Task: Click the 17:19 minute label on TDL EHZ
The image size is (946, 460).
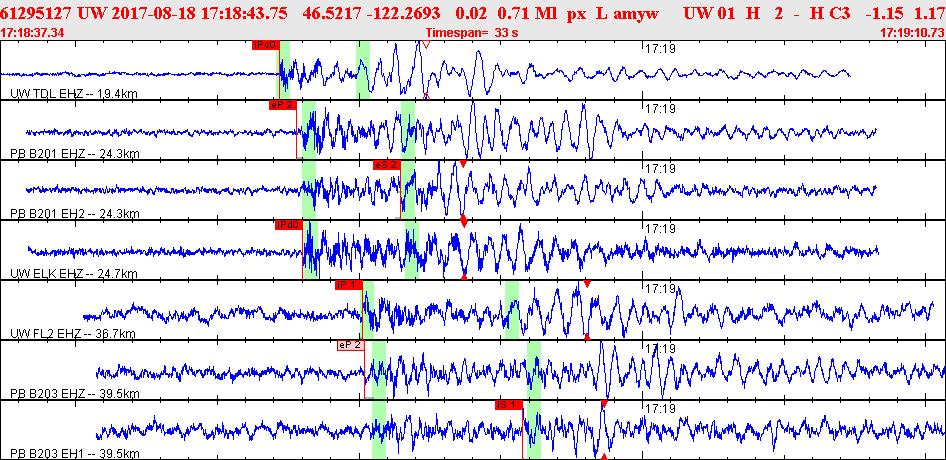Action: click(x=660, y=48)
